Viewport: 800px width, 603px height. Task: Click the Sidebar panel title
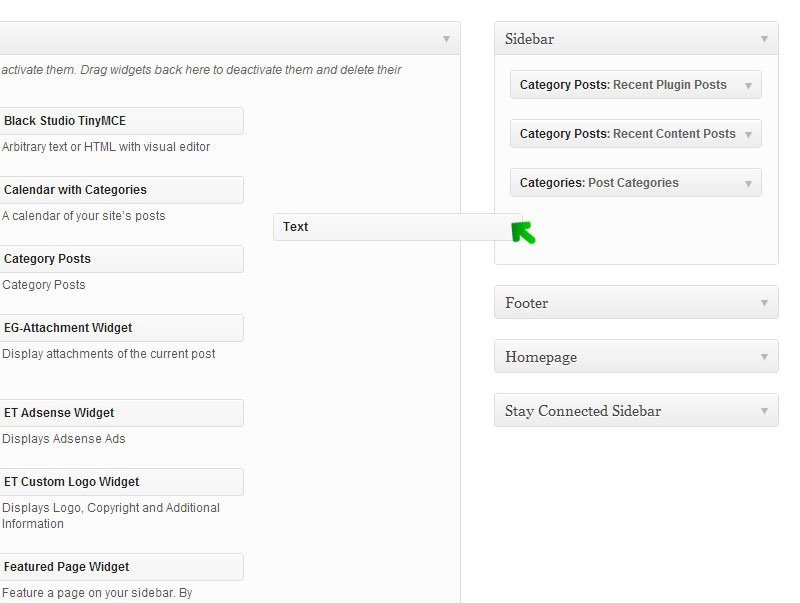[x=529, y=39]
